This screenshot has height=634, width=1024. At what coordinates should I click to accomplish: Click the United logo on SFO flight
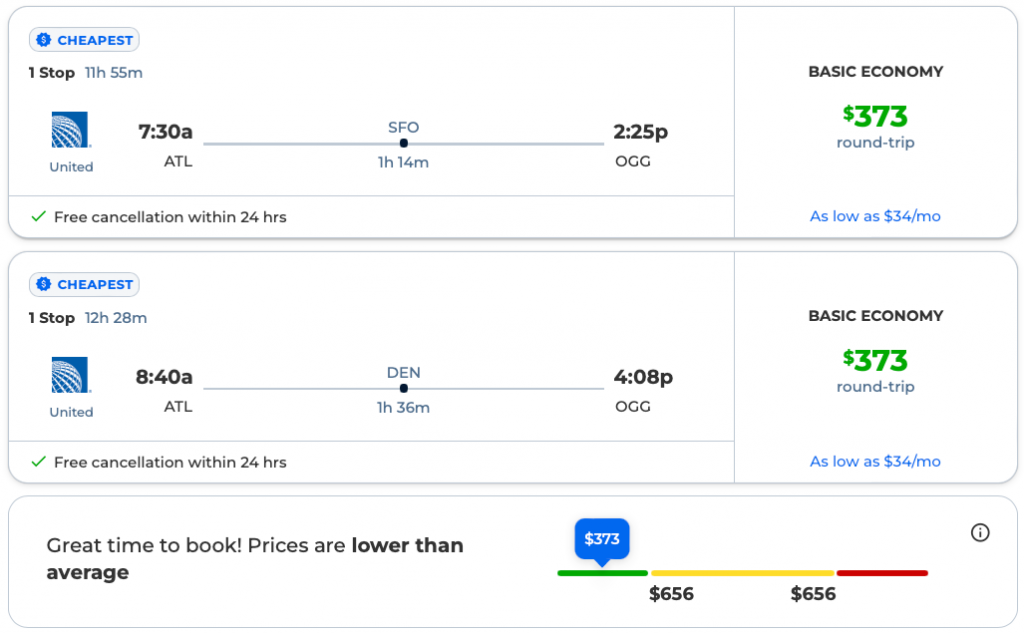(71, 130)
